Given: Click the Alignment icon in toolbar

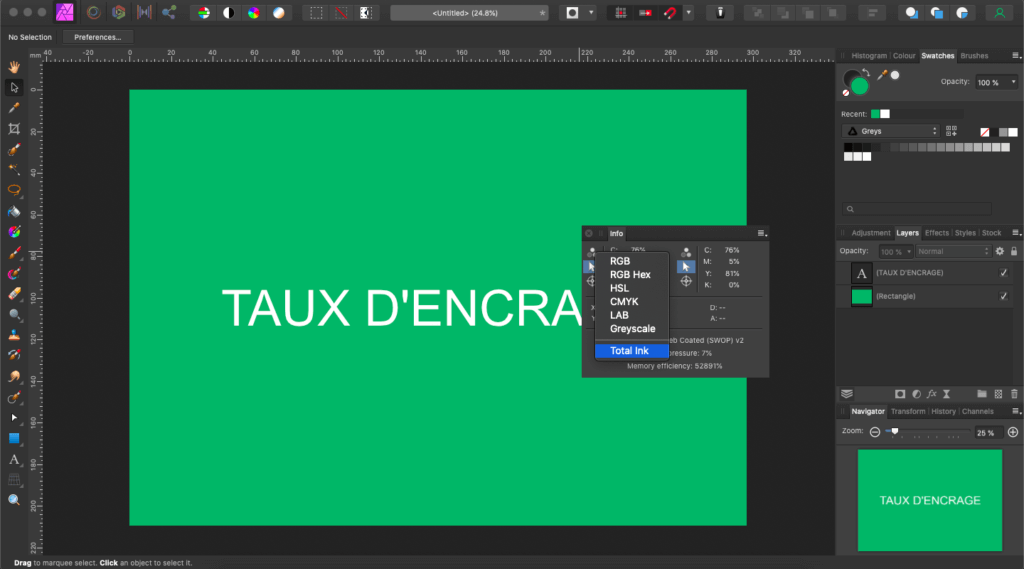Looking at the screenshot, I should (872, 13).
